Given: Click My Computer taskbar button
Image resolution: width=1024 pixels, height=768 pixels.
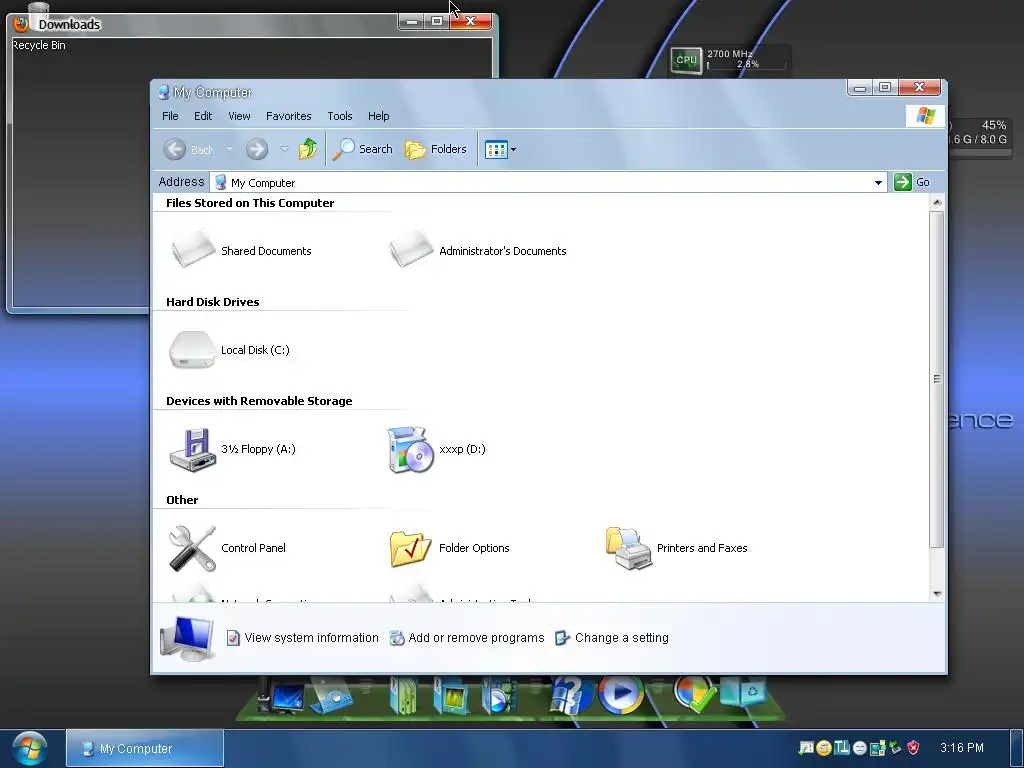Looking at the screenshot, I should tap(145, 748).
